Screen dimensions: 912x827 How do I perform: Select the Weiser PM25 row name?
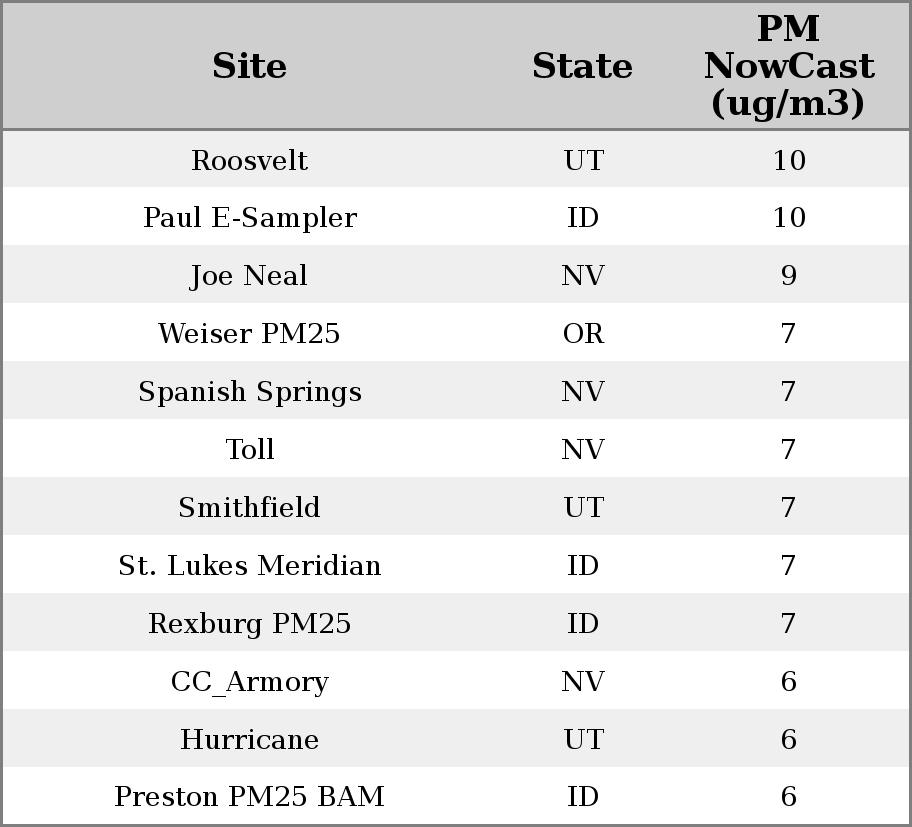pyautogui.click(x=249, y=334)
